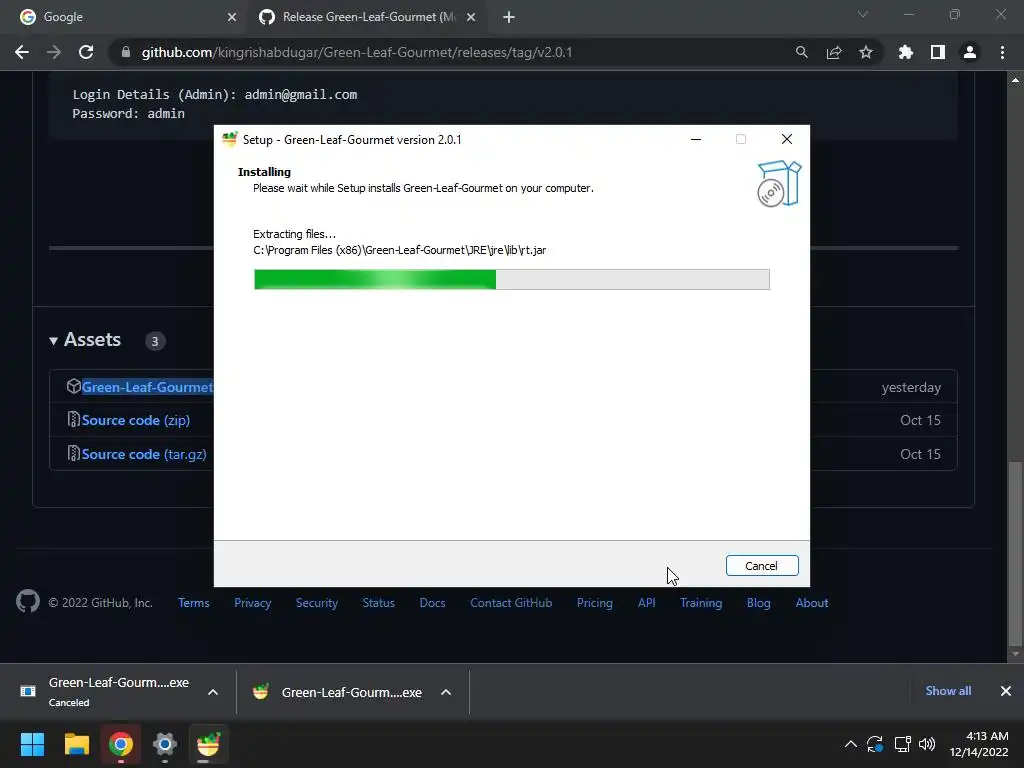This screenshot has height=768, width=1024.
Task: Reload the GitHub release page
Action: (x=86, y=52)
